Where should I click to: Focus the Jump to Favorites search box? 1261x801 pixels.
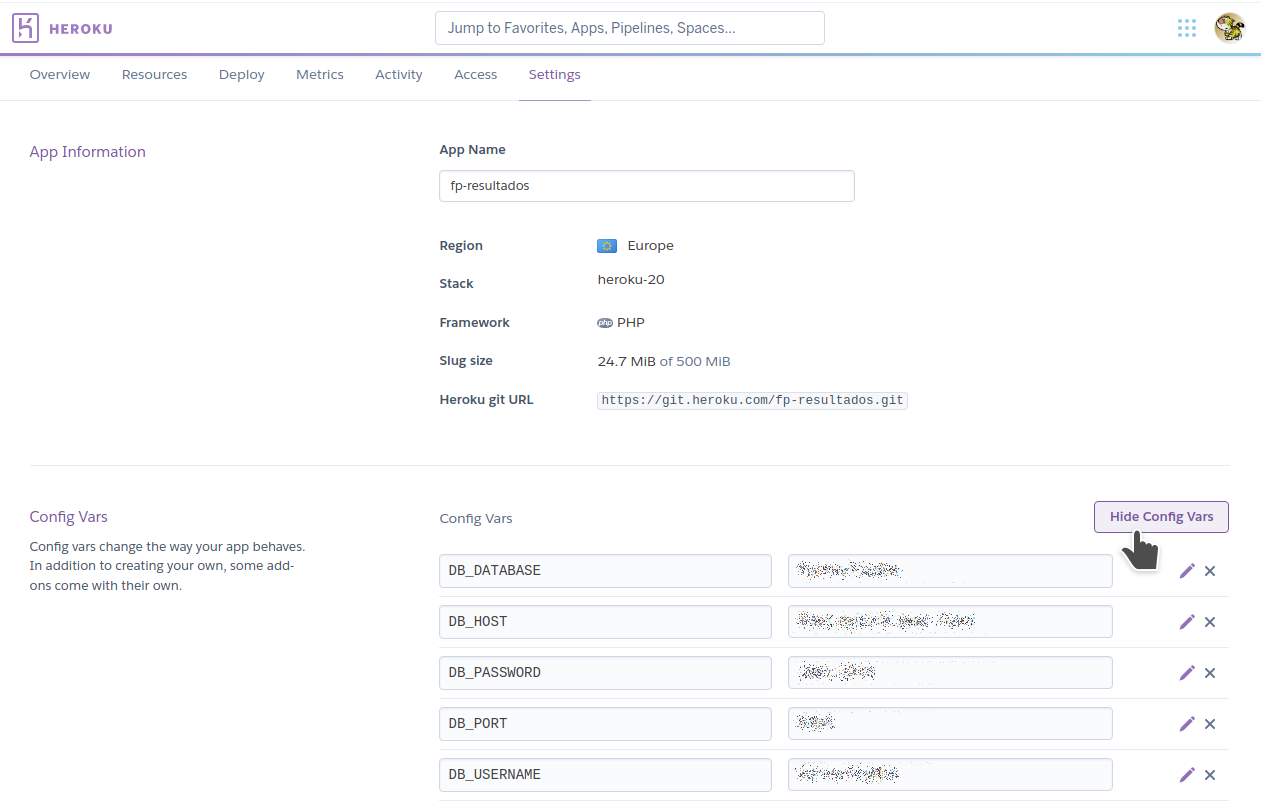(630, 28)
